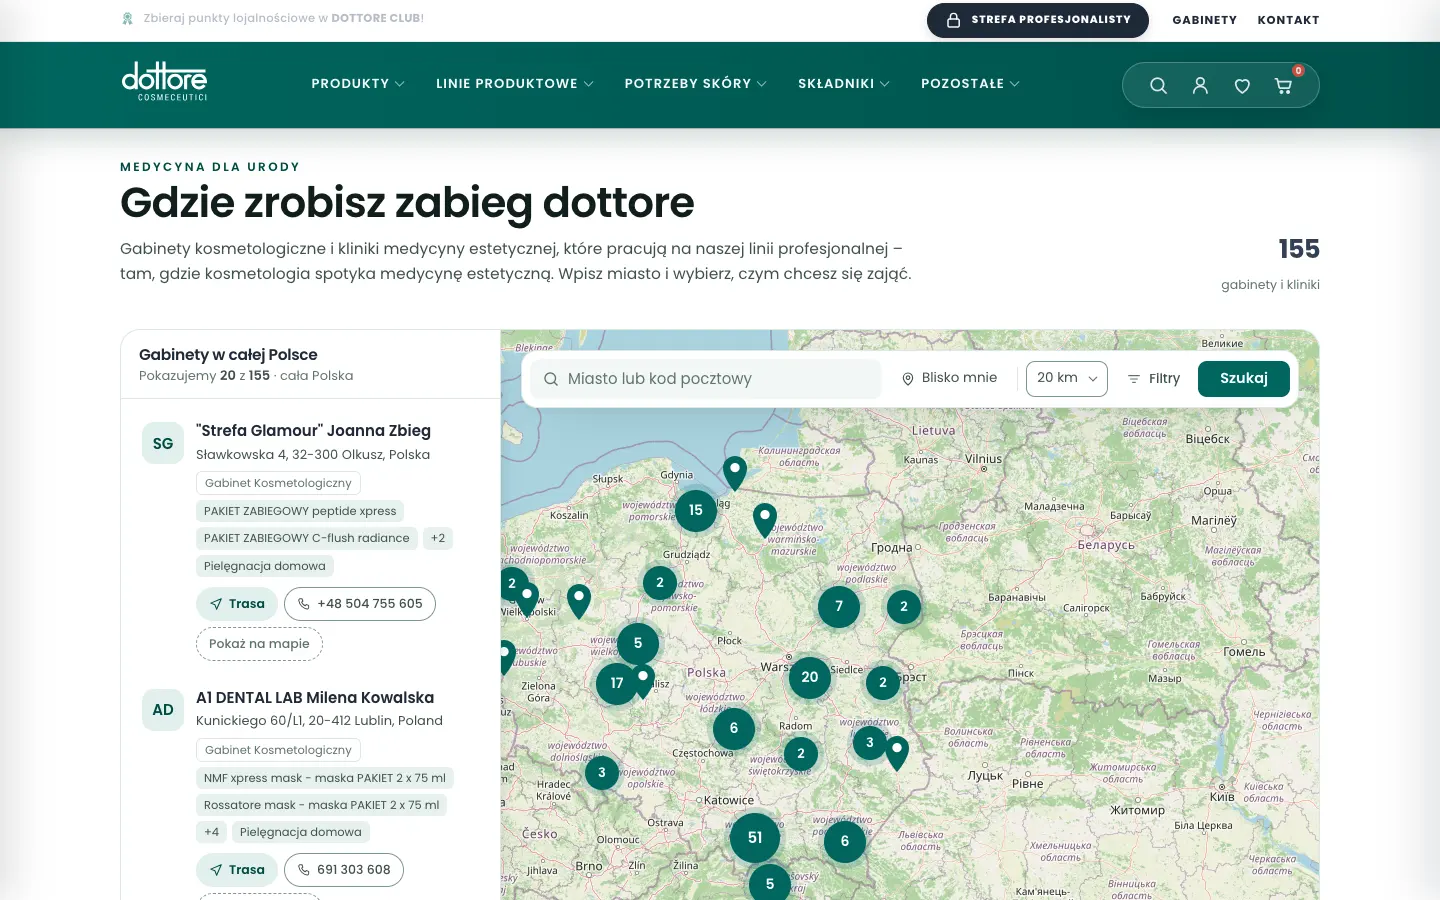The image size is (1440, 900).
Task: Expand the +4 more tags chip
Action: pos(212,832)
